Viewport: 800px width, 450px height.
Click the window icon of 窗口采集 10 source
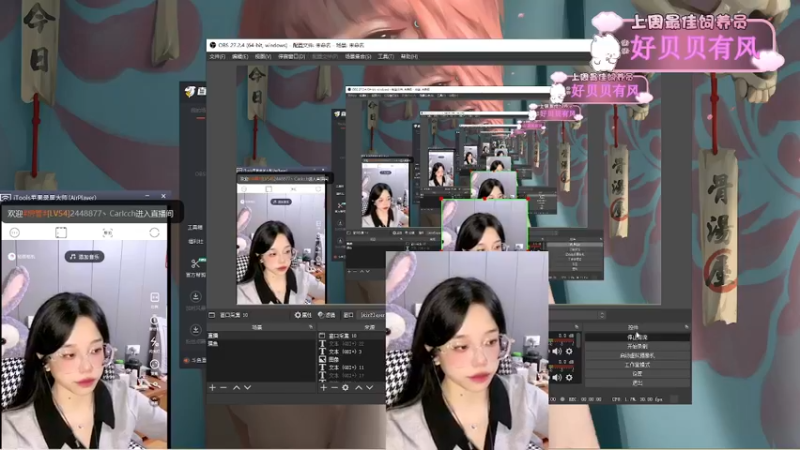(322, 336)
